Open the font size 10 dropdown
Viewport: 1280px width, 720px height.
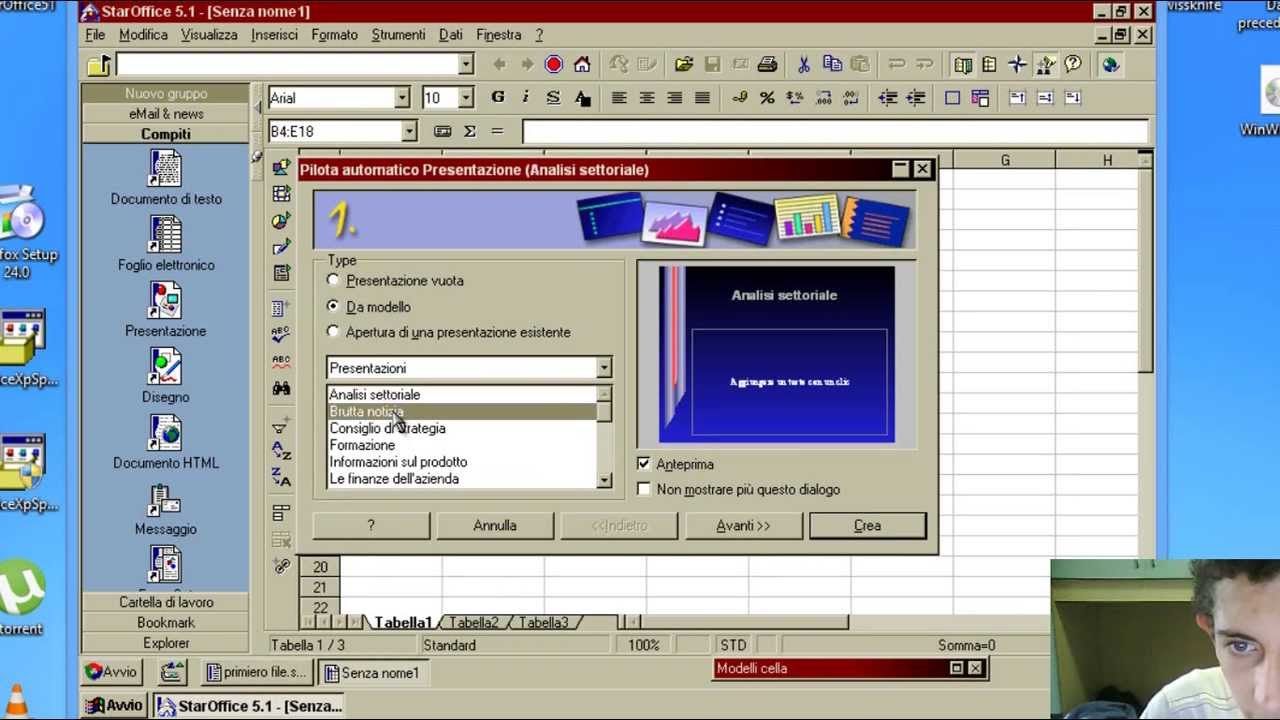466,98
